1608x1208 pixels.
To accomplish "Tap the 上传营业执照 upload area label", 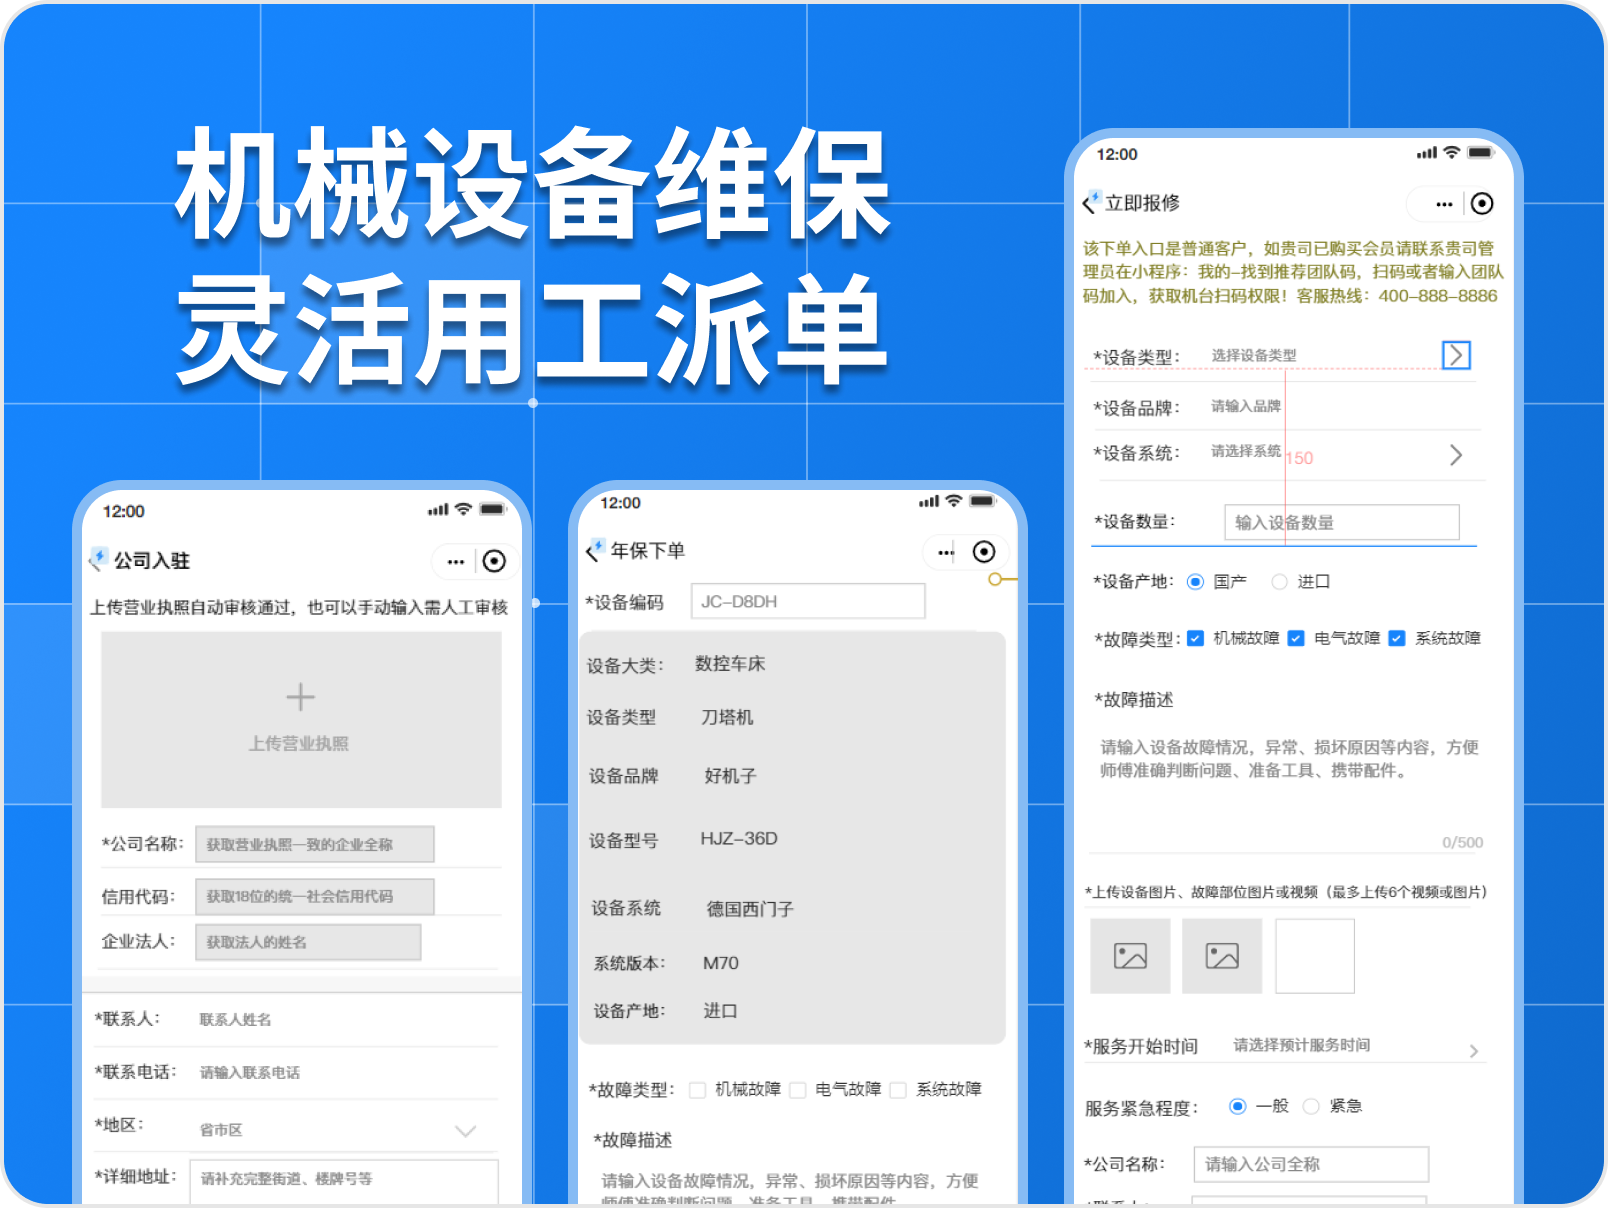I will click(299, 743).
